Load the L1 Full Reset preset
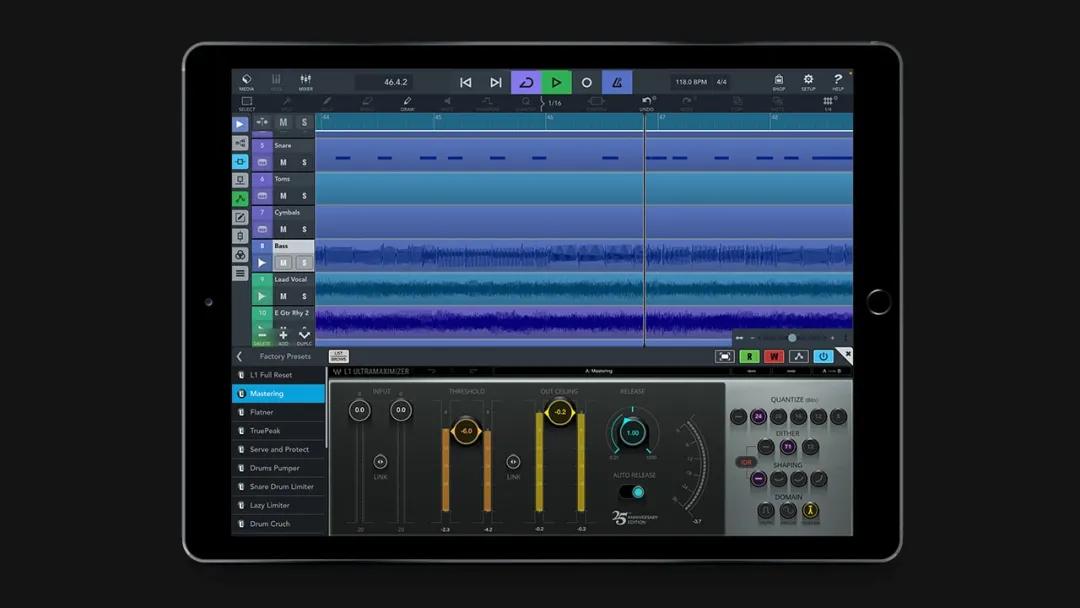Viewport: 1080px width, 608px height. [x=279, y=375]
